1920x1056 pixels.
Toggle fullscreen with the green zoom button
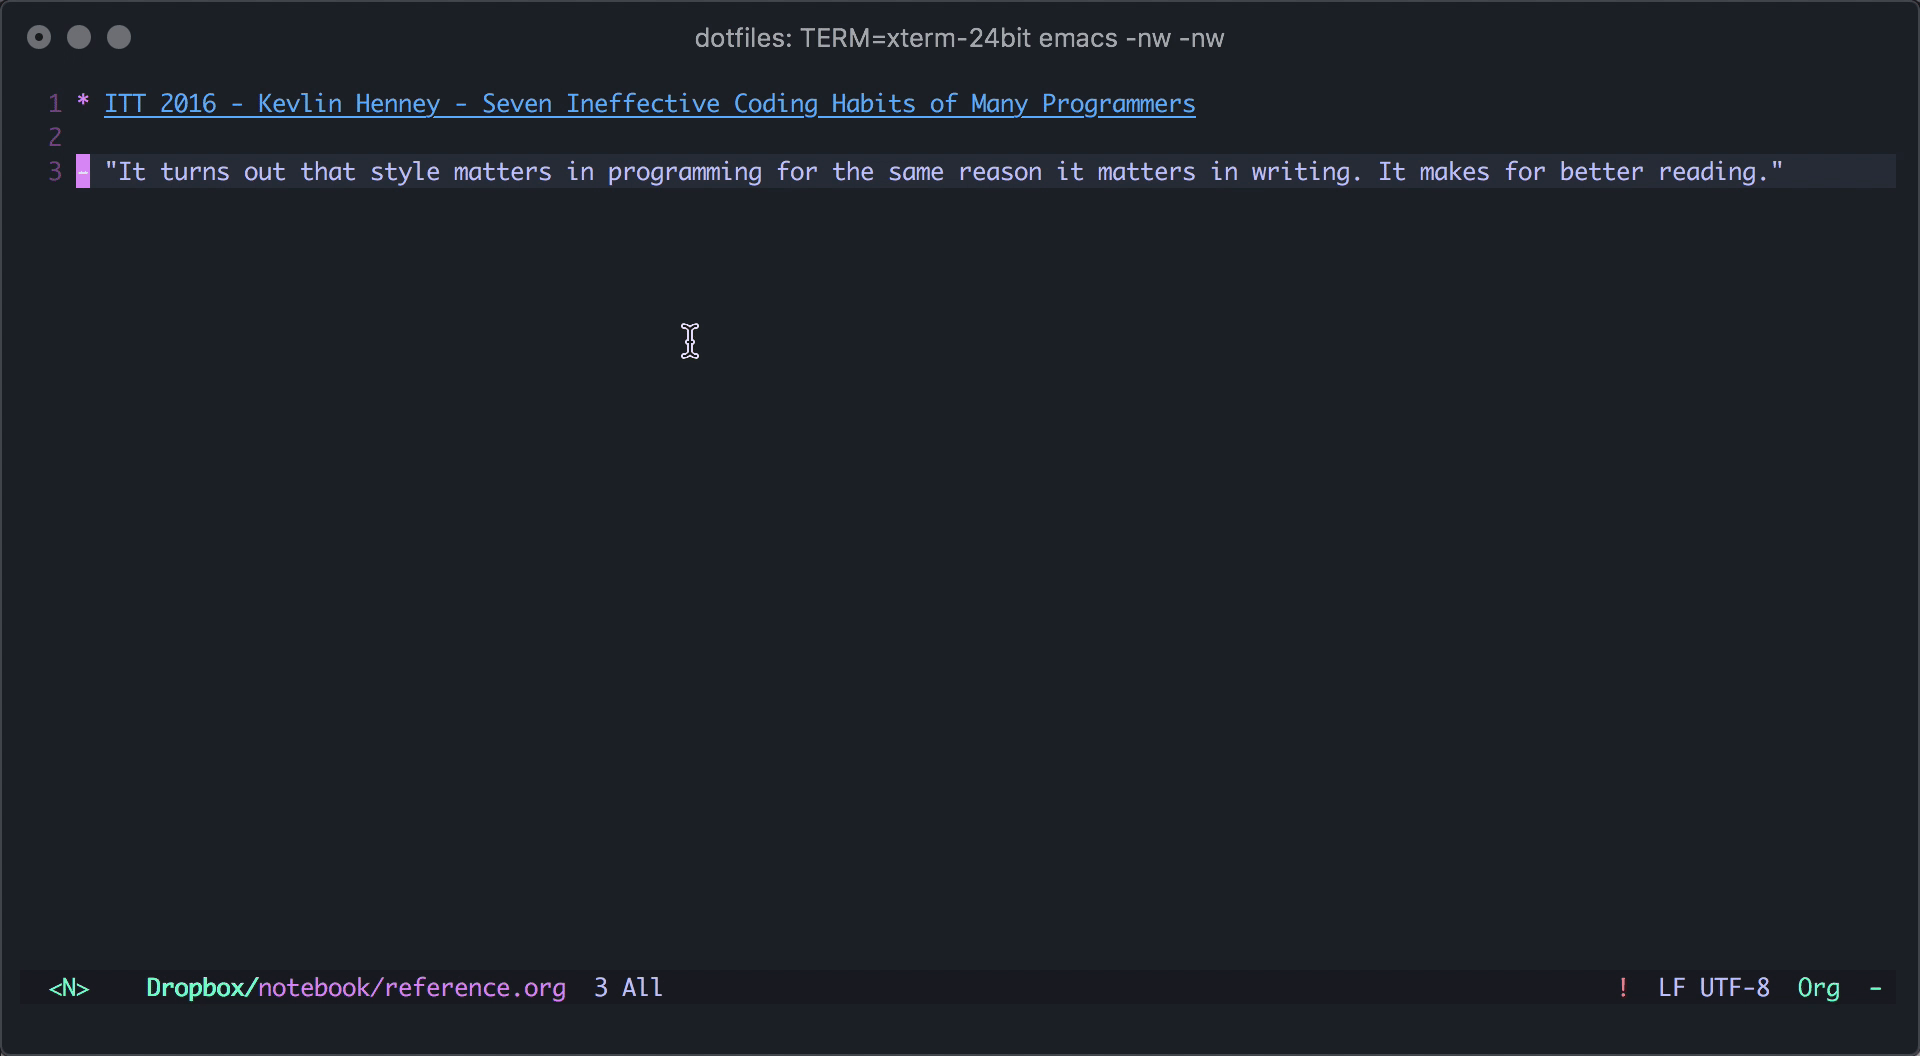tap(119, 37)
